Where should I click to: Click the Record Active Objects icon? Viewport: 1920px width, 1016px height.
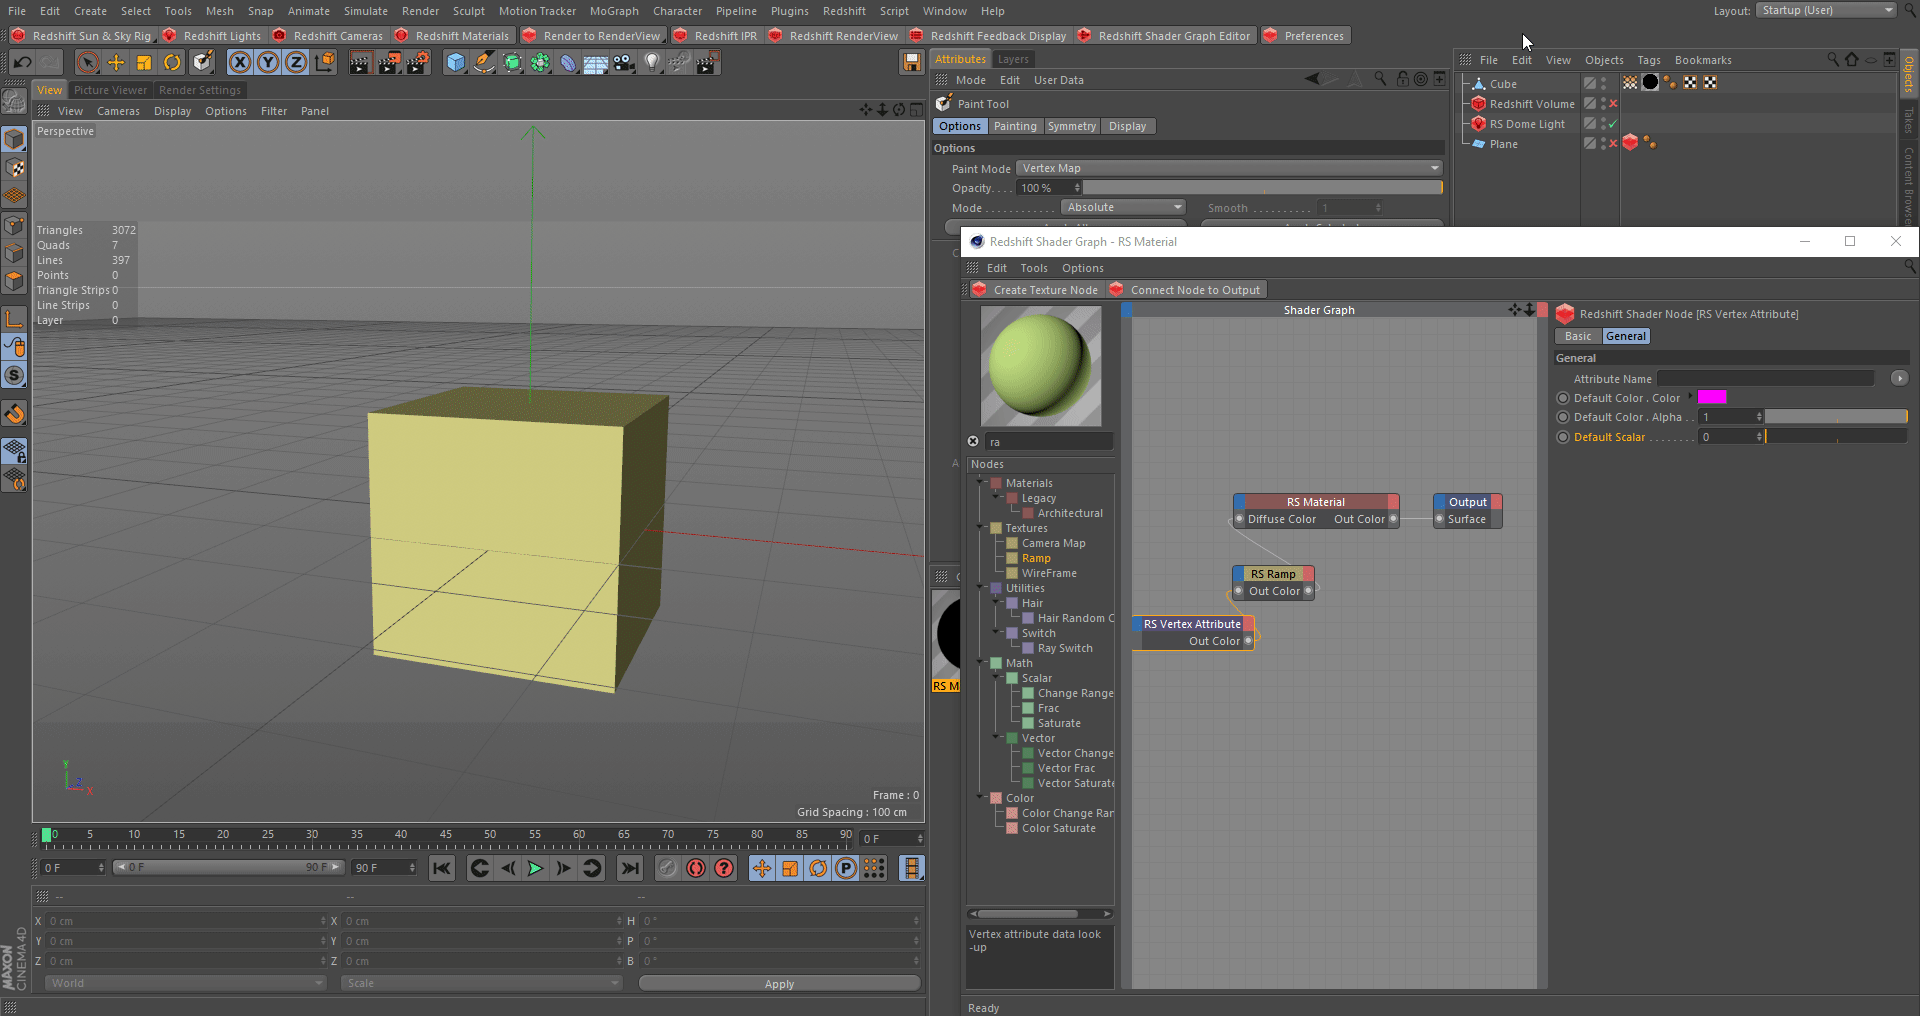668,868
